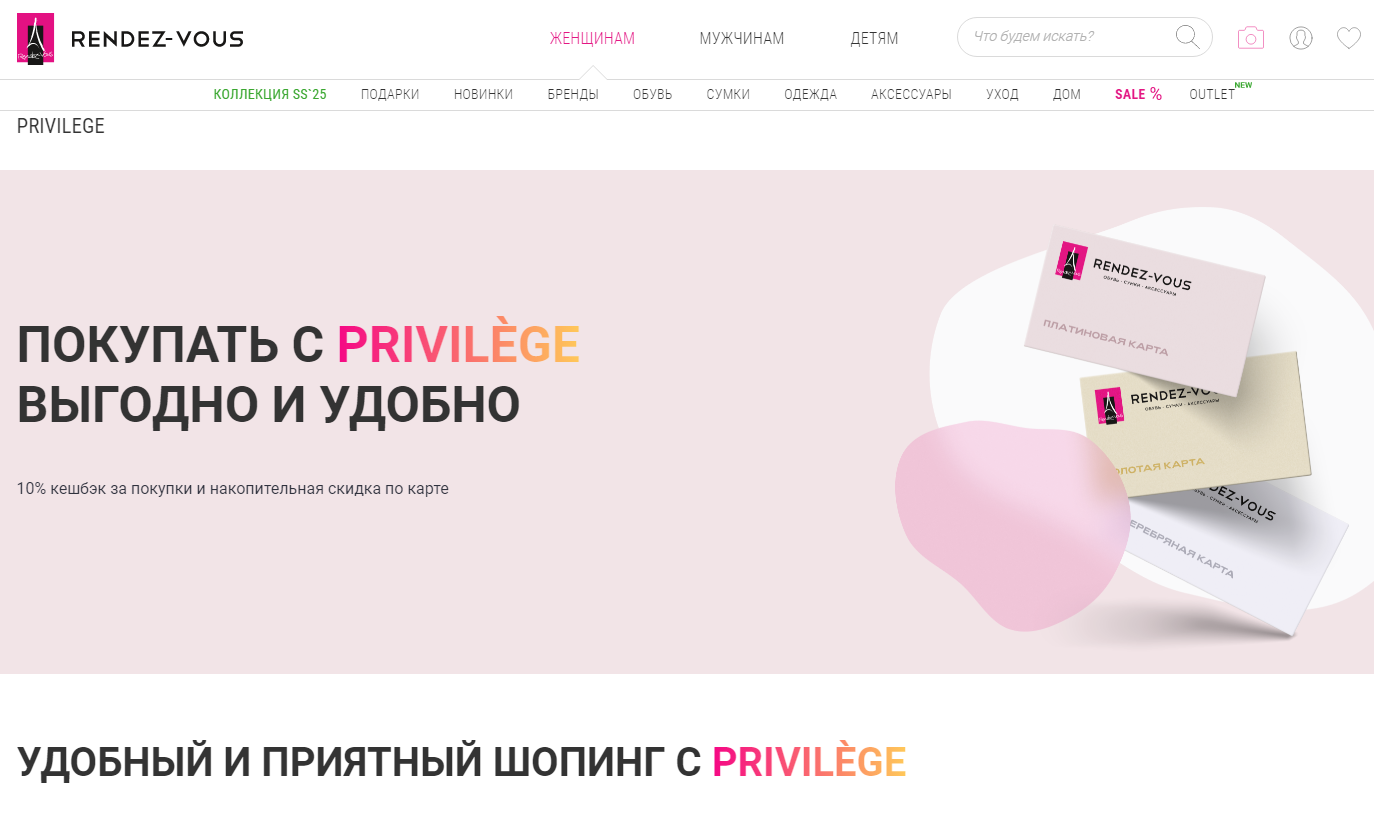Go to the SALE % section
This screenshot has width=1374, height=828.
pyautogui.click(x=1138, y=94)
